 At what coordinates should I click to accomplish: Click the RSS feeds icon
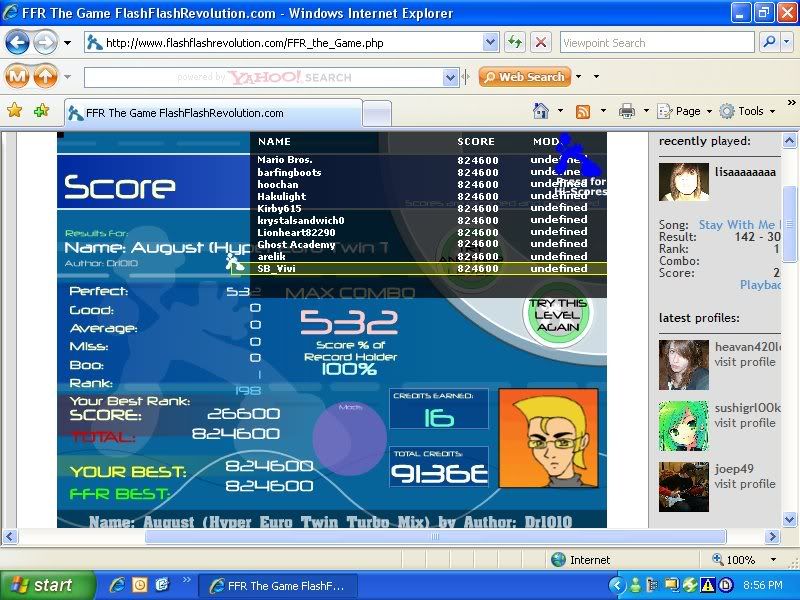coord(582,111)
